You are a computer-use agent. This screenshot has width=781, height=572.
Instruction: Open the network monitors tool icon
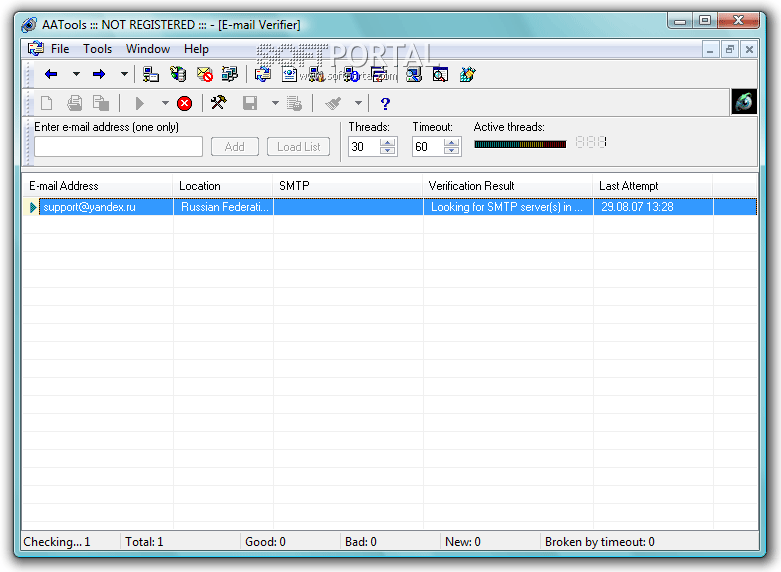230,75
